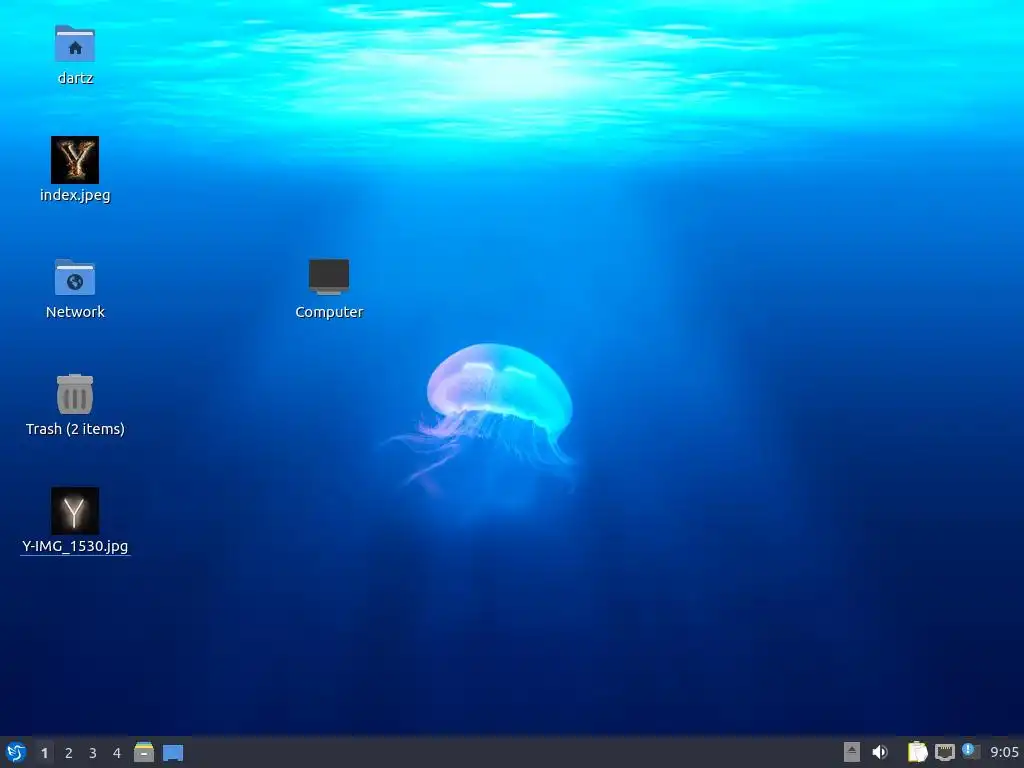The width and height of the screenshot is (1024, 768).
Task: Select the Y-IMG_1530.jpg thumbnail
Action: 75,511
